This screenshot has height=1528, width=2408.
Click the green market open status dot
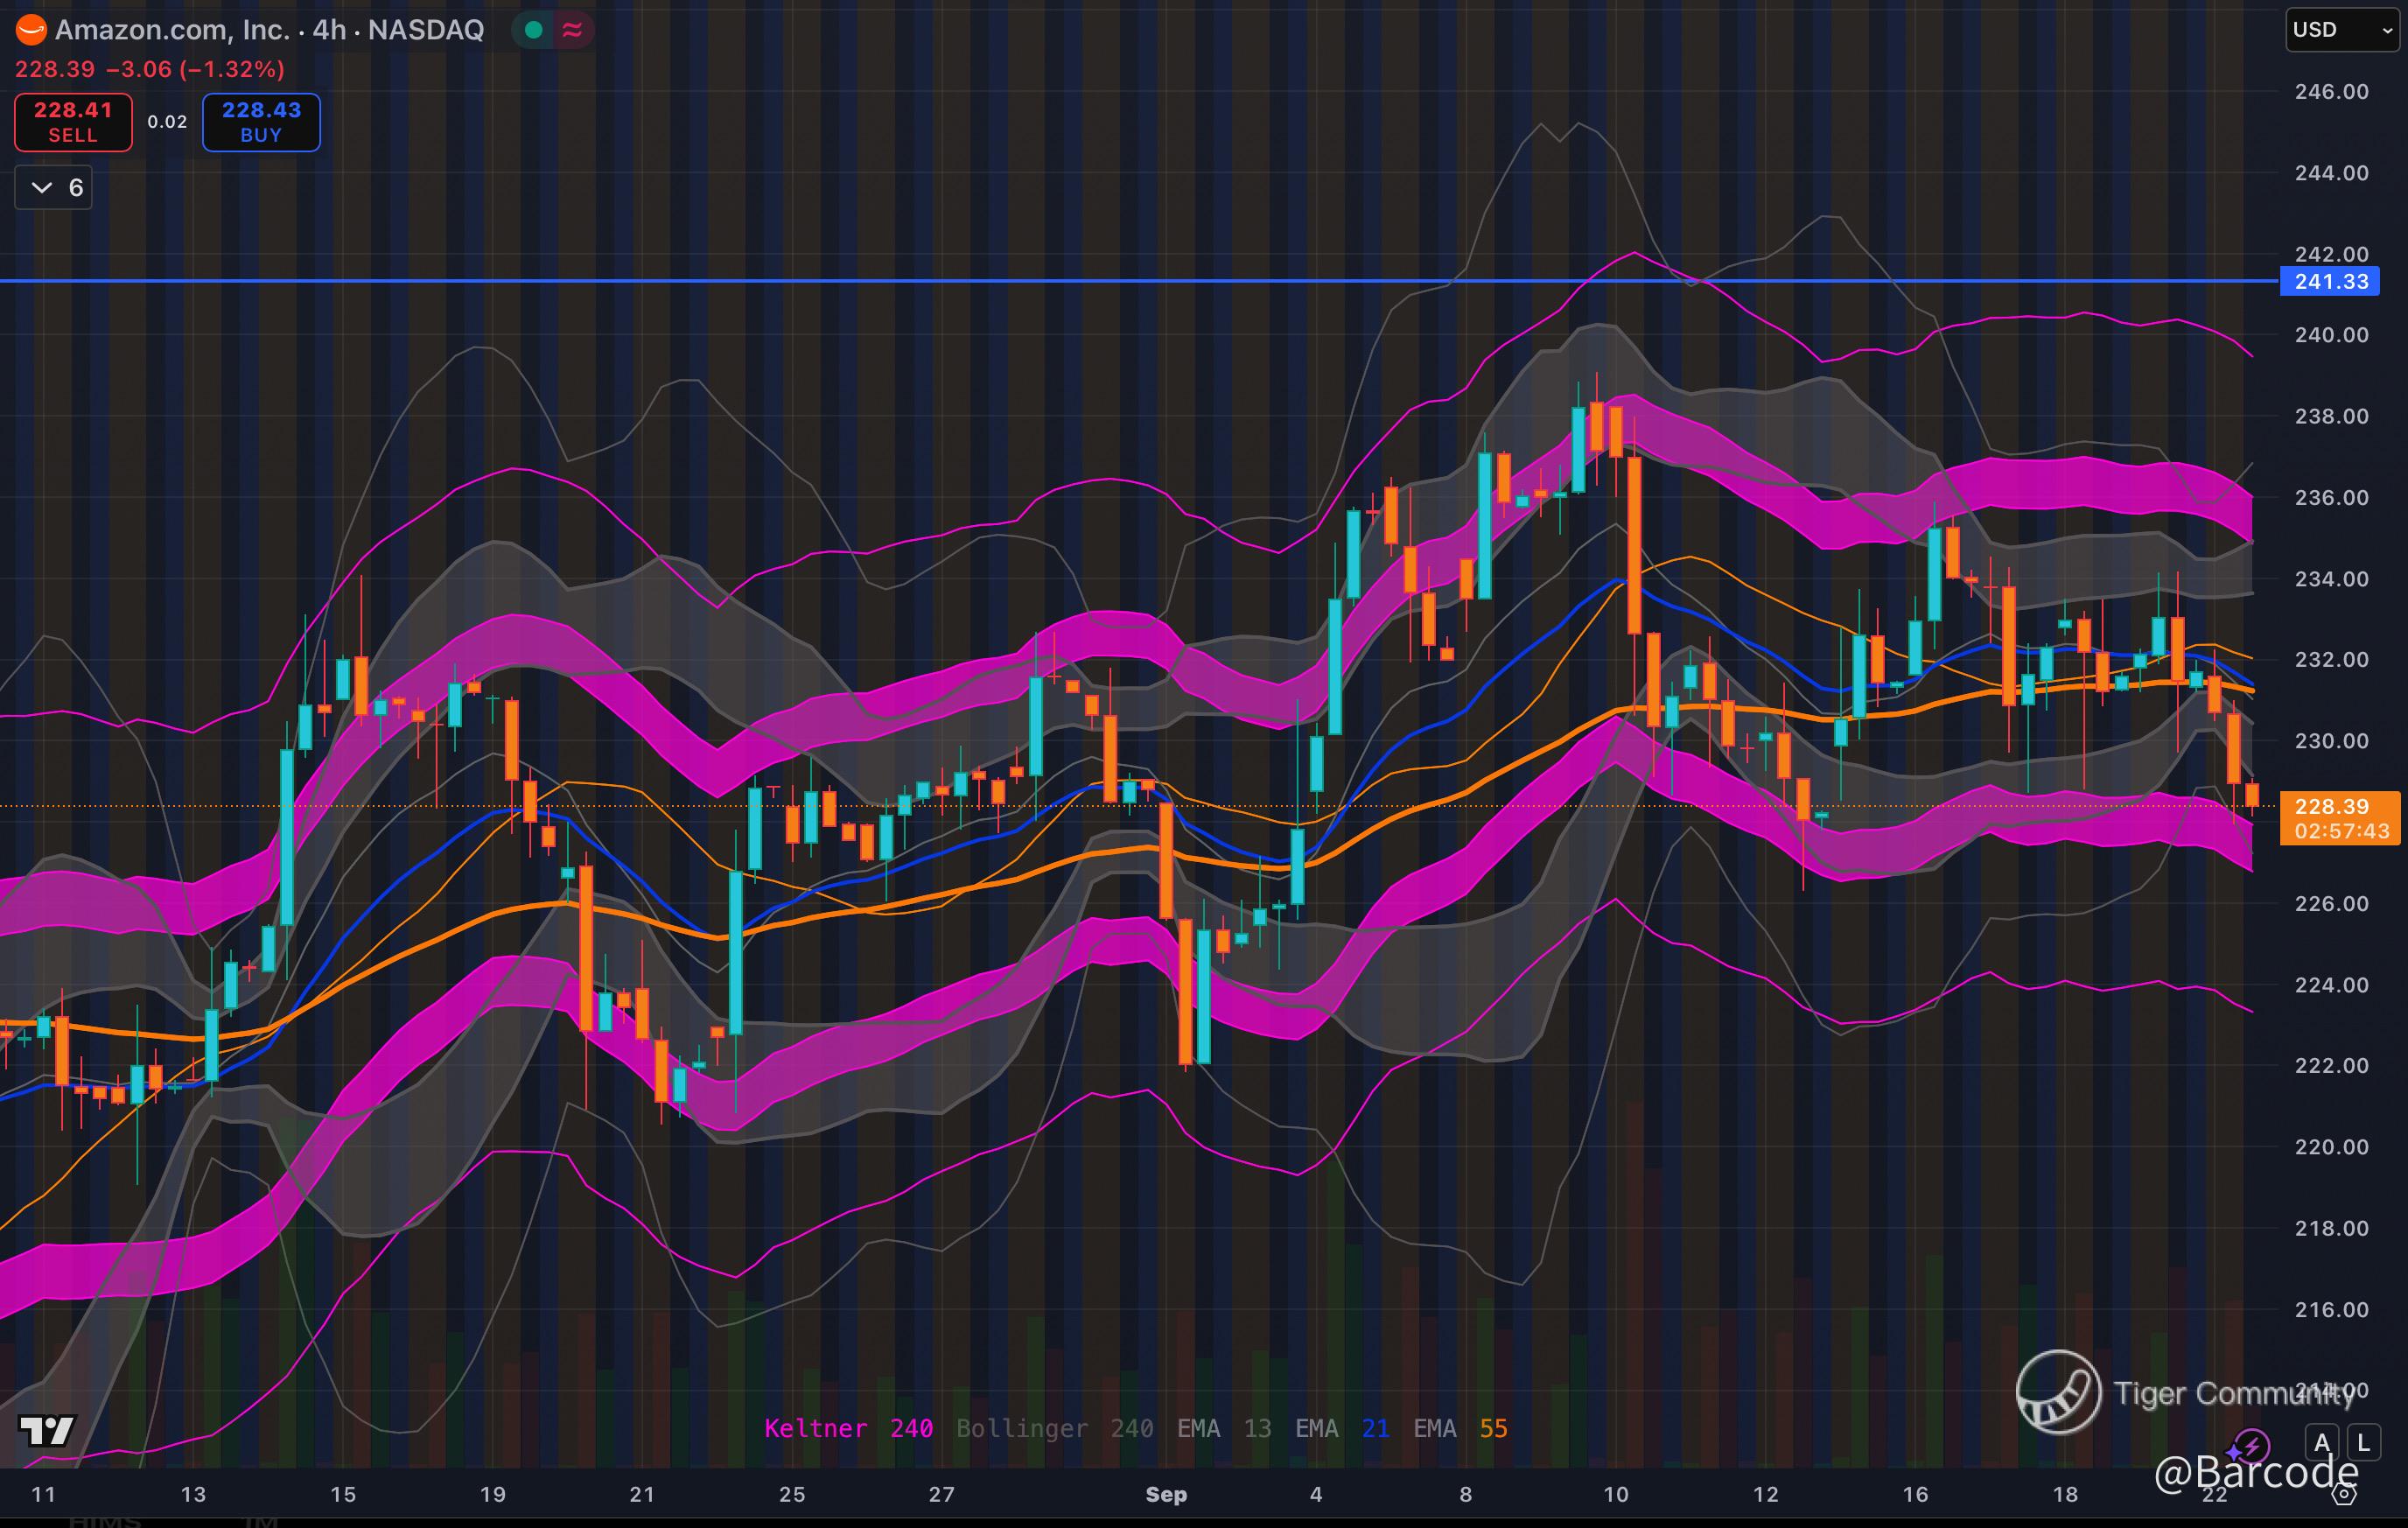pyautogui.click(x=534, y=30)
